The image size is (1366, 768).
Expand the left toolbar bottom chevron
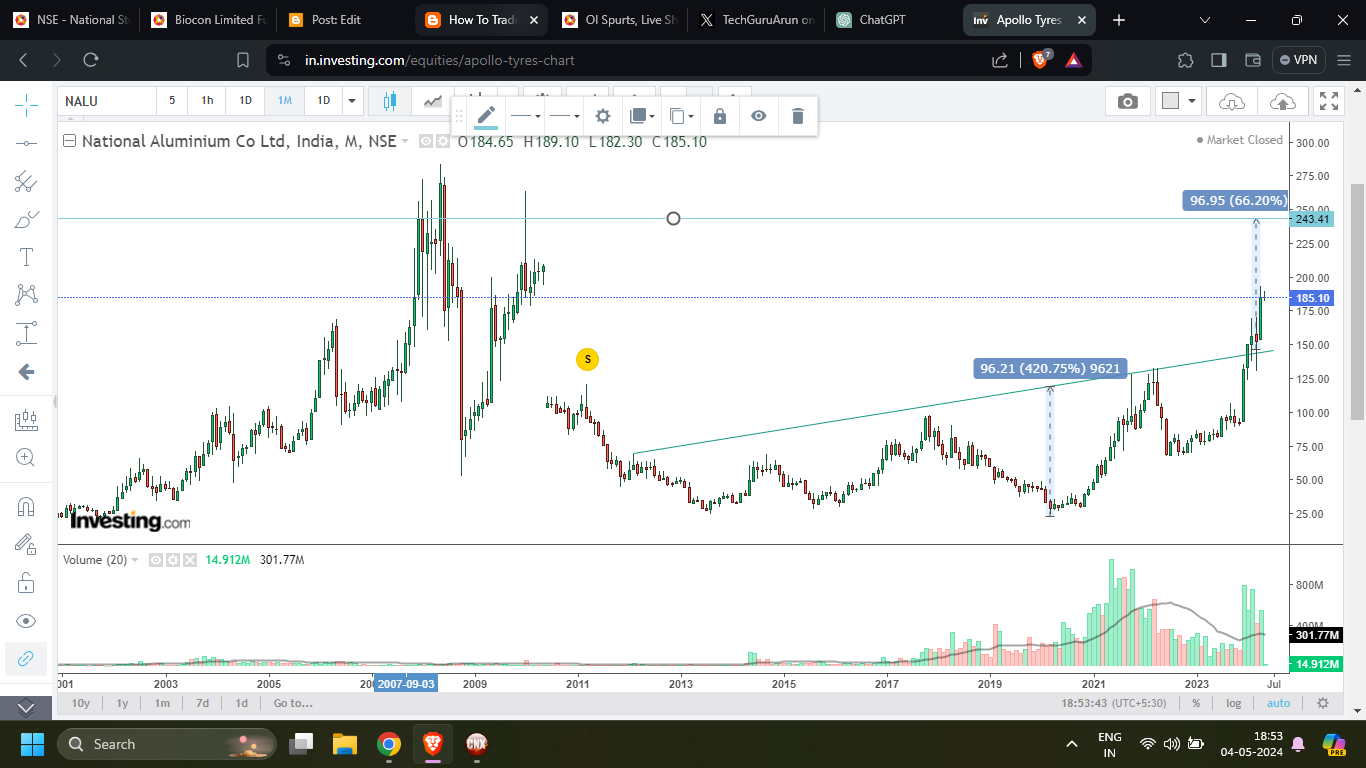click(x=26, y=707)
